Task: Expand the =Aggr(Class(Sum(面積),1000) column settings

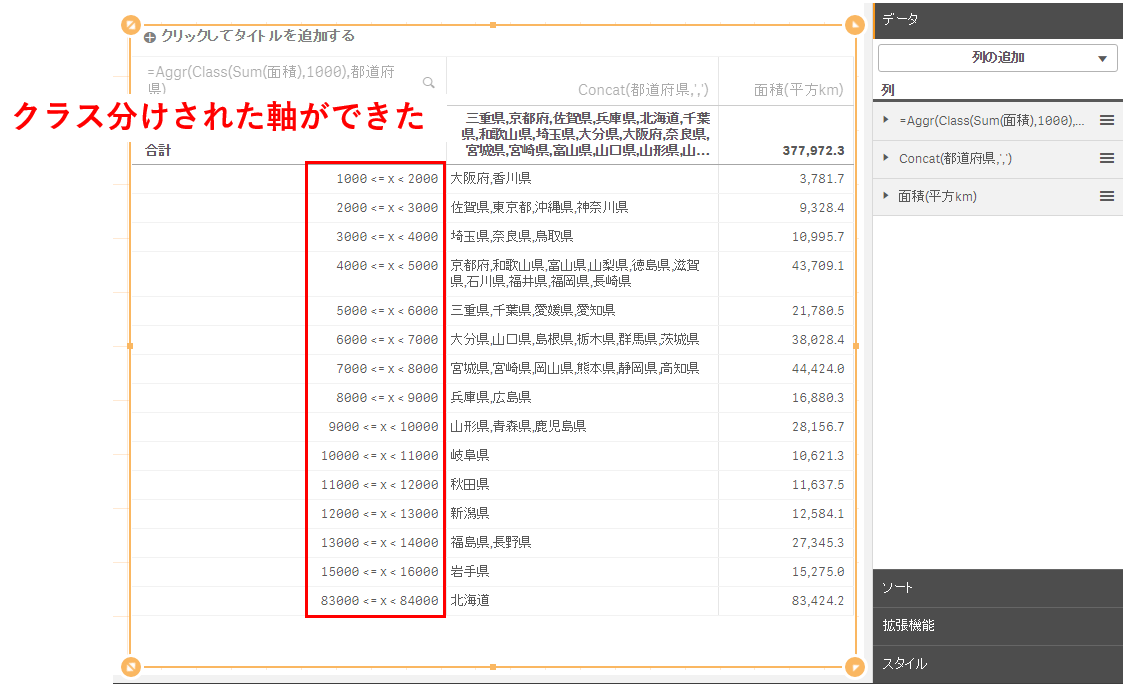Action: (887, 120)
